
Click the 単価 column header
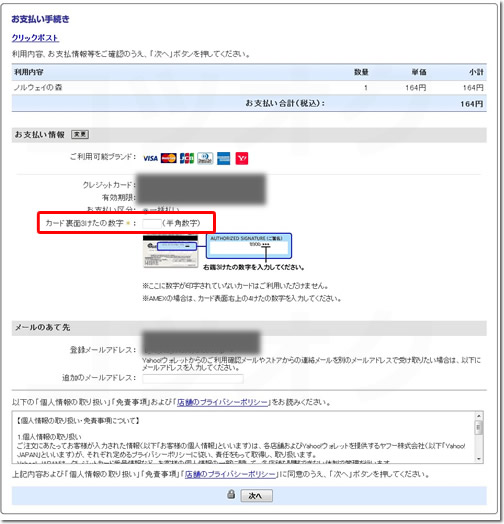(x=419, y=72)
